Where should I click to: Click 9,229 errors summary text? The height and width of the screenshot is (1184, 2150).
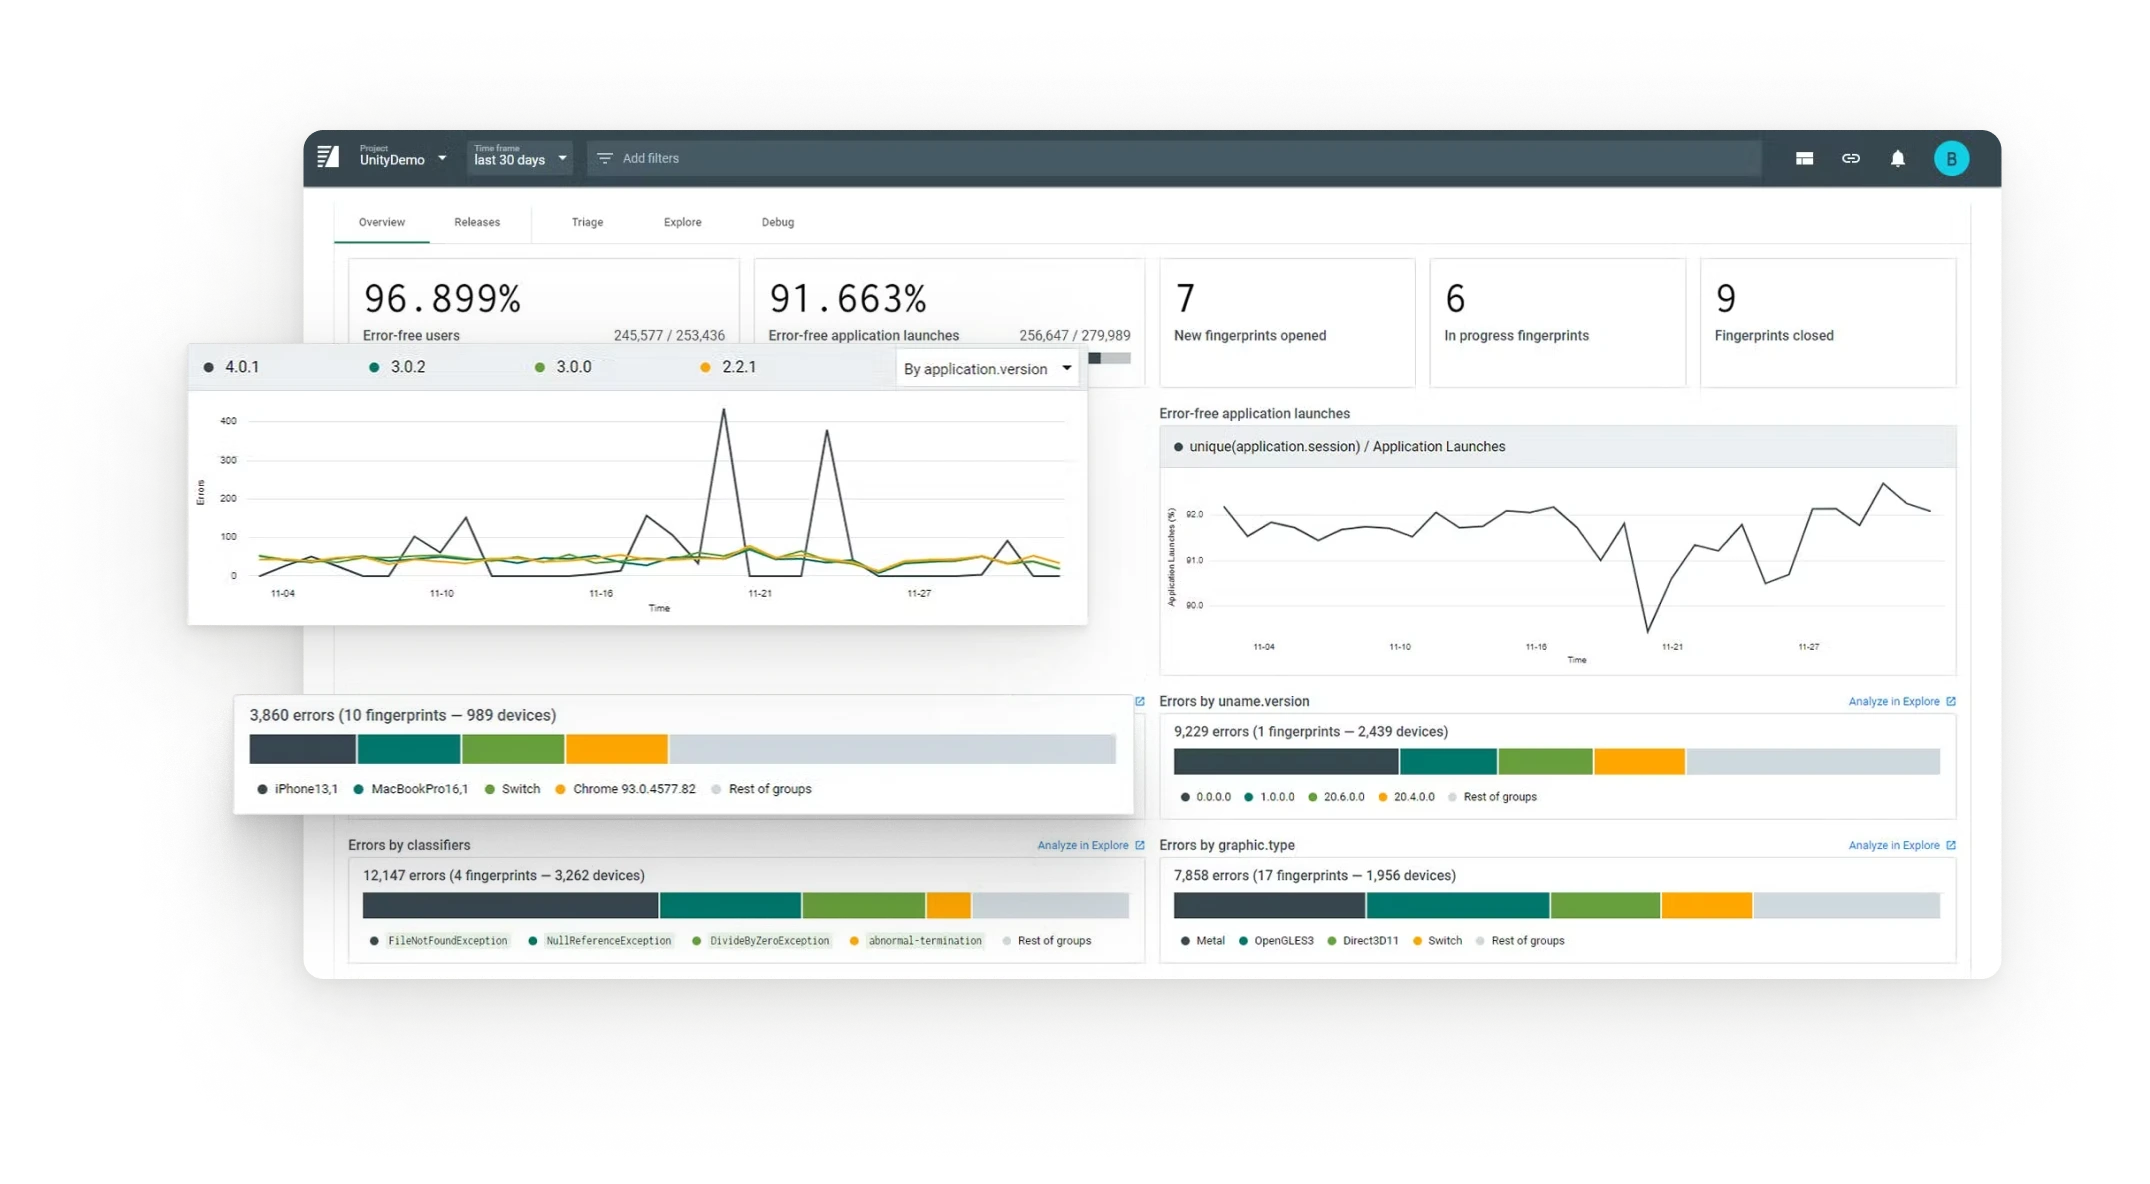click(1310, 732)
